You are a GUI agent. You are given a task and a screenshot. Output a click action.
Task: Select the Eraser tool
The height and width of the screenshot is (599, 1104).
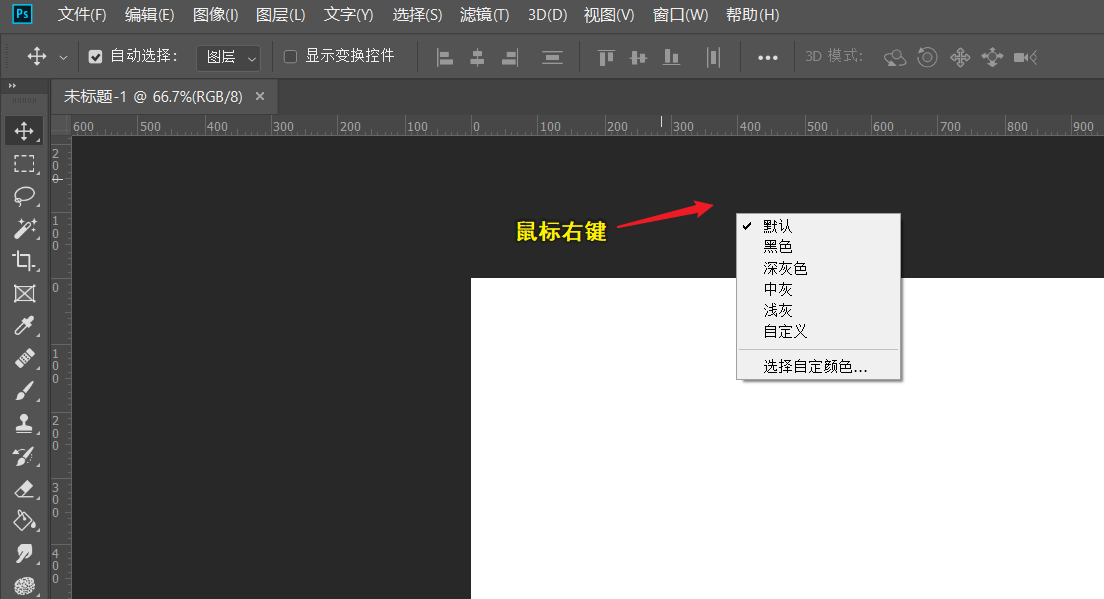pos(25,489)
